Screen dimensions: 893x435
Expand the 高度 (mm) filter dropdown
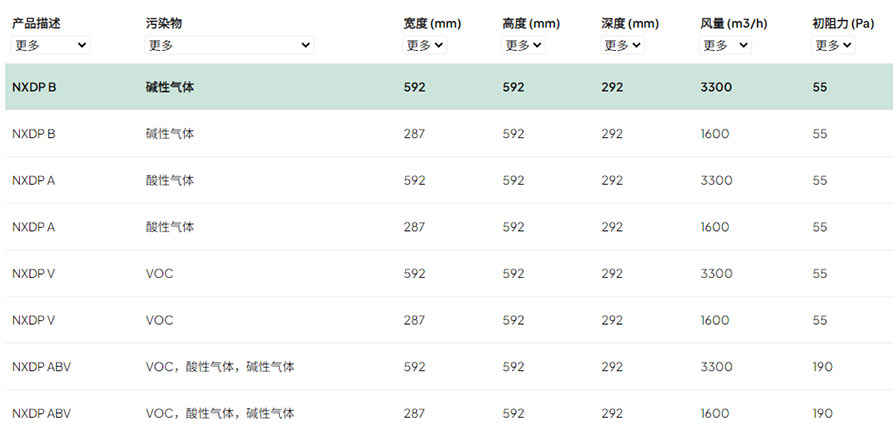pyautogui.click(x=523, y=45)
